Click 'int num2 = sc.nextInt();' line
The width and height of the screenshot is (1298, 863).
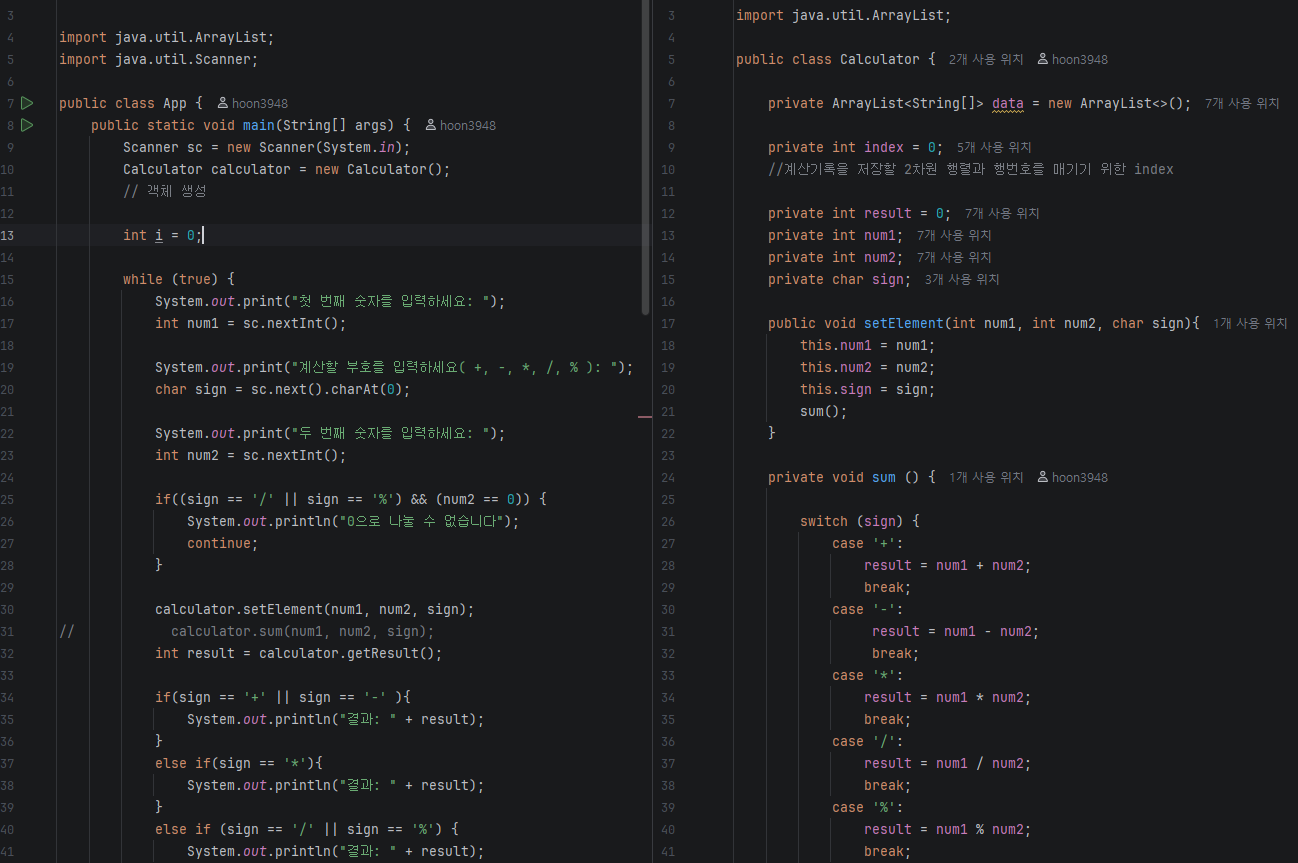coord(251,455)
